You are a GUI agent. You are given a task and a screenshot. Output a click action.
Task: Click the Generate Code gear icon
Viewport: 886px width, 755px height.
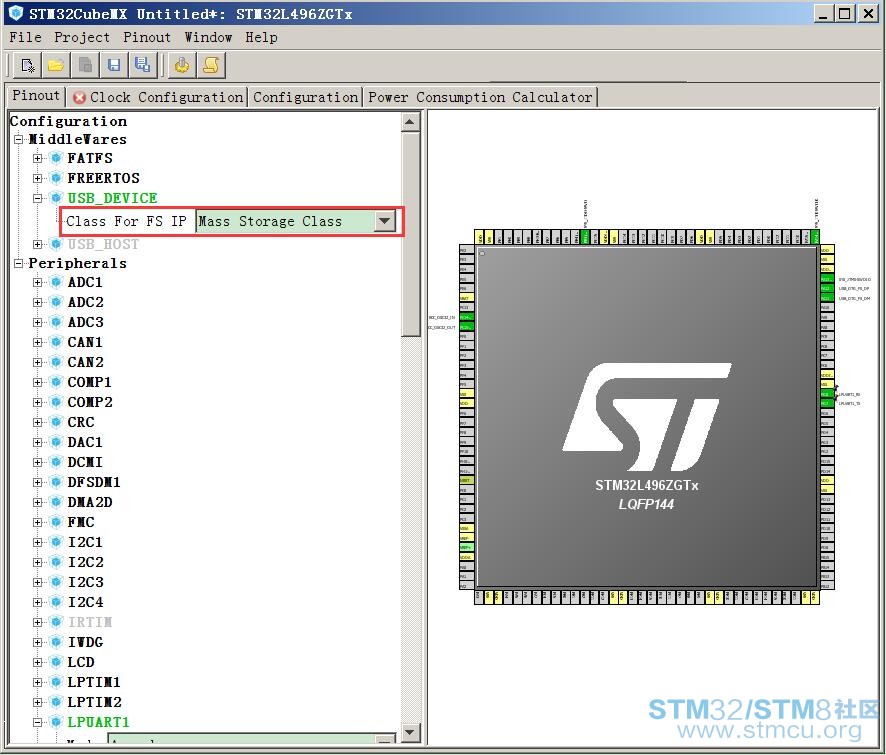[182, 66]
